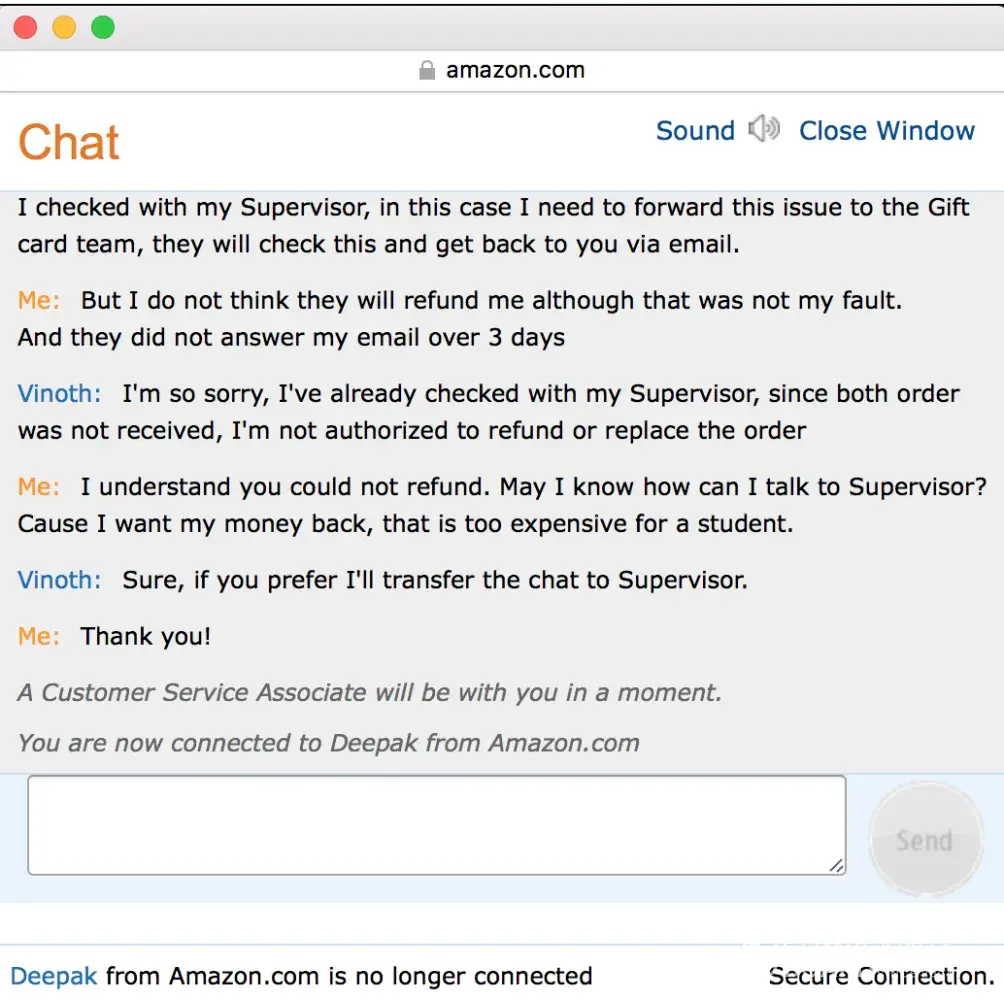Focus the chat message text box
1004x1000 pixels.
tap(436, 825)
